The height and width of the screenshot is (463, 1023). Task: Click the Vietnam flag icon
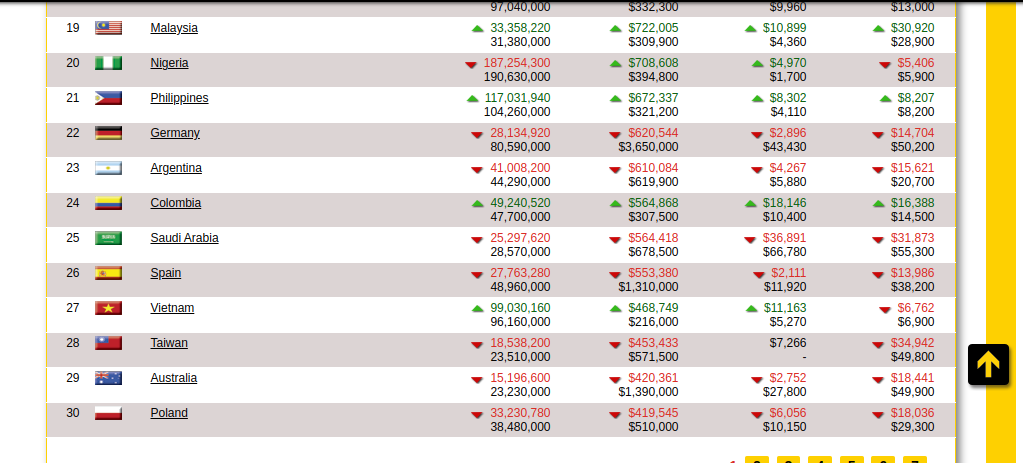[108, 308]
